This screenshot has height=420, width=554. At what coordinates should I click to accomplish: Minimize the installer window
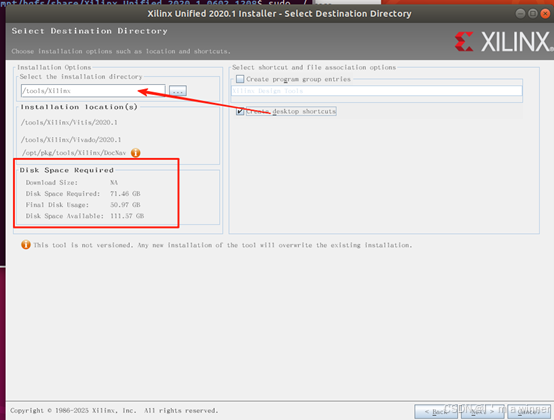[x=520, y=13]
